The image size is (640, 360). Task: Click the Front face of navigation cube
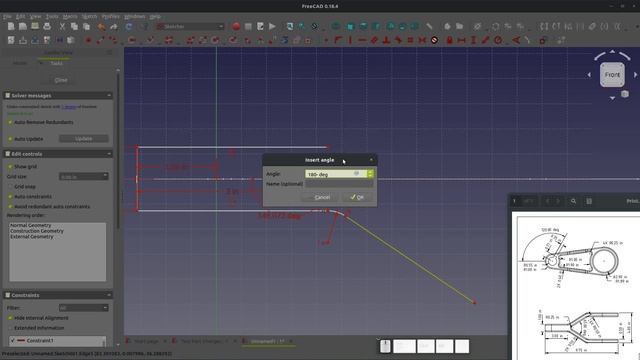click(612, 75)
